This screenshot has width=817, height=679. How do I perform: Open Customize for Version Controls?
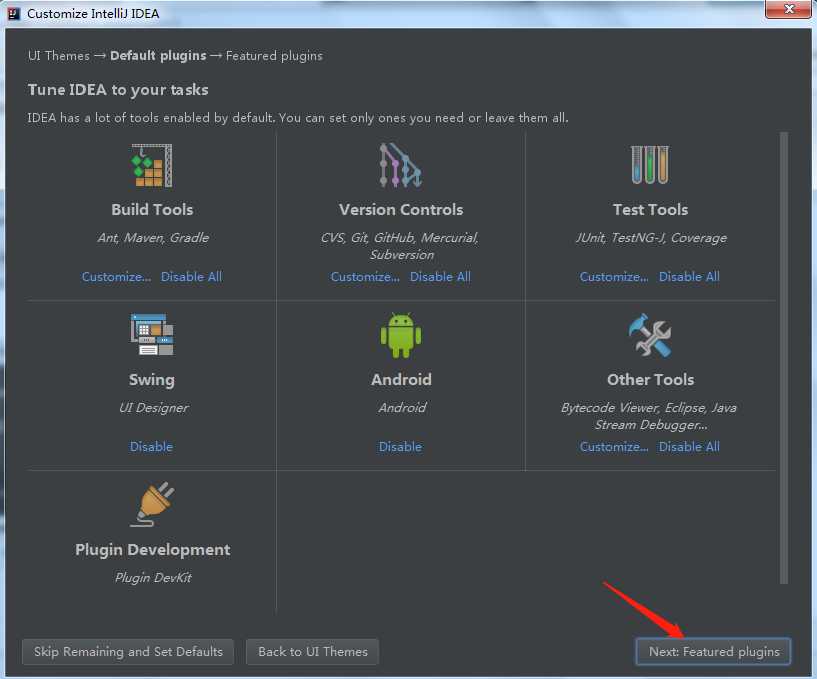tap(365, 277)
